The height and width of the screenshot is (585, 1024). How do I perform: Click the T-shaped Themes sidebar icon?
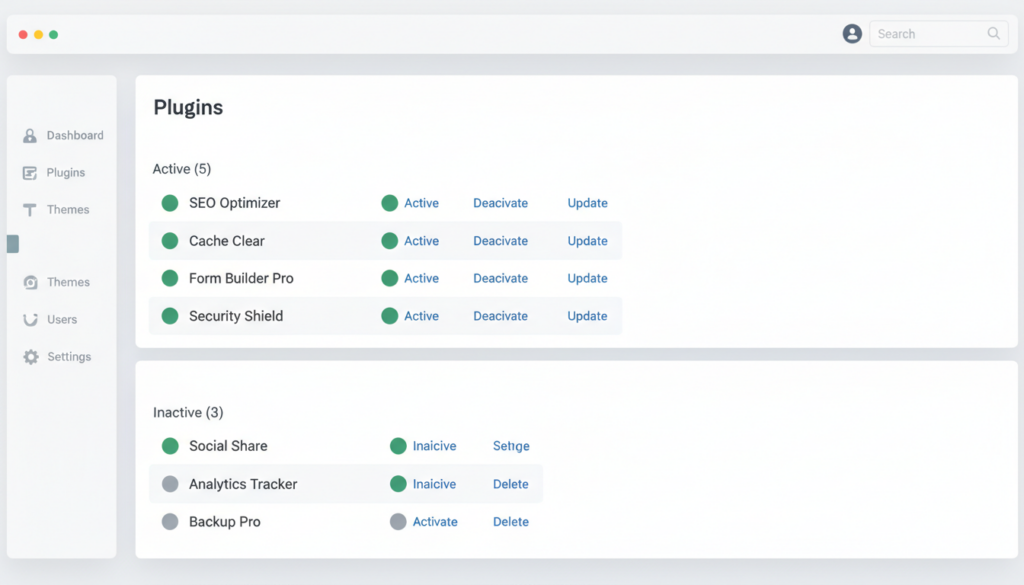[x=29, y=210]
